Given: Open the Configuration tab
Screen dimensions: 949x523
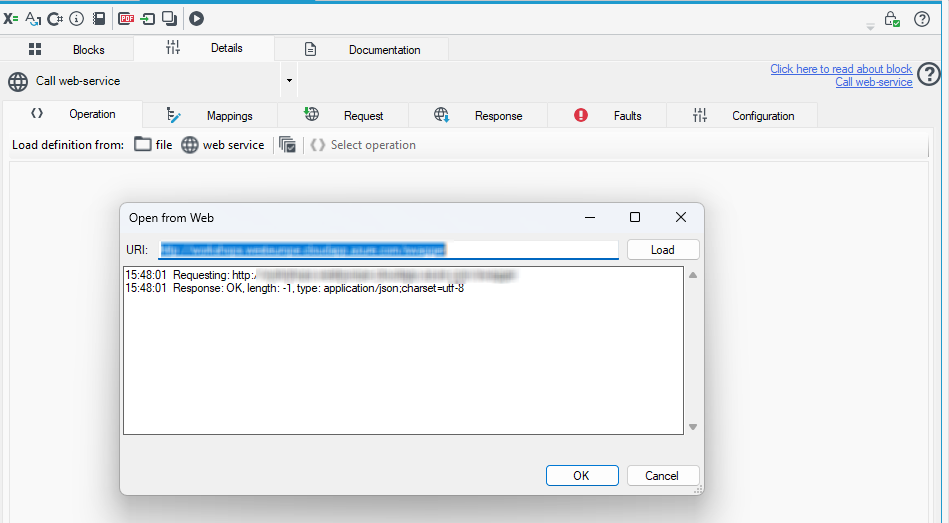Looking at the screenshot, I should [x=742, y=116].
